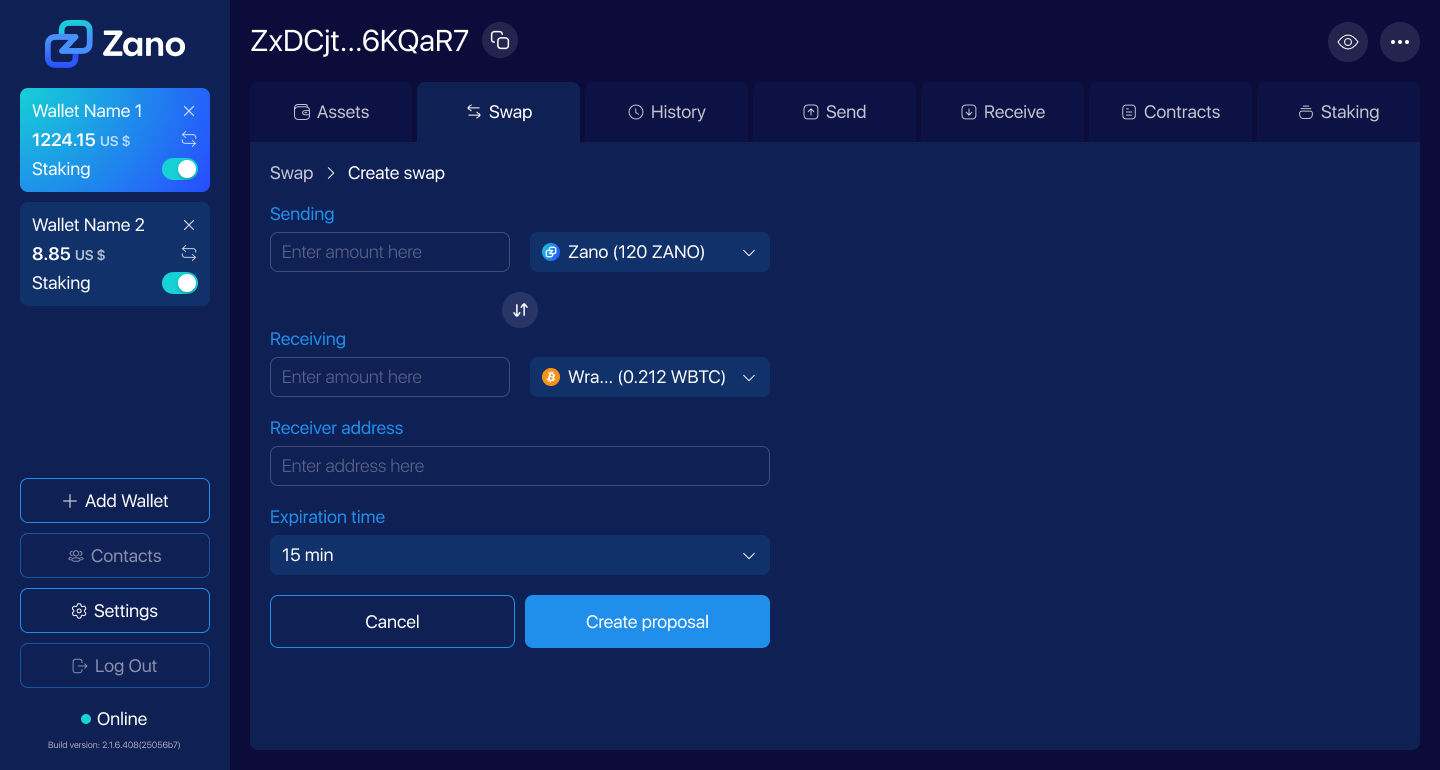The height and width of the screenshot is (770, 1440).
Task: Click the Receiver address input field
Action: coord(520,465)
